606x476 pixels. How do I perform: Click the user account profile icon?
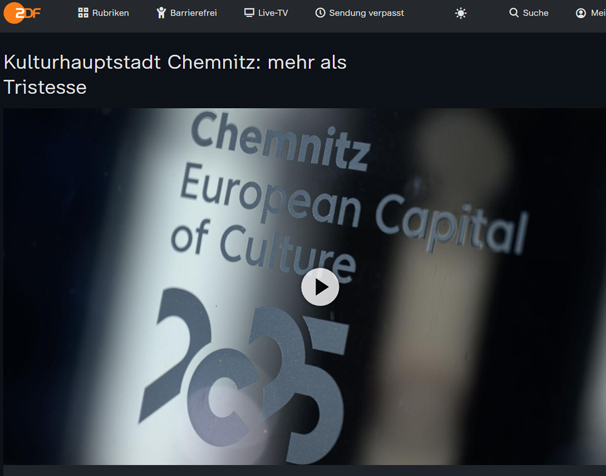point(580,13)
